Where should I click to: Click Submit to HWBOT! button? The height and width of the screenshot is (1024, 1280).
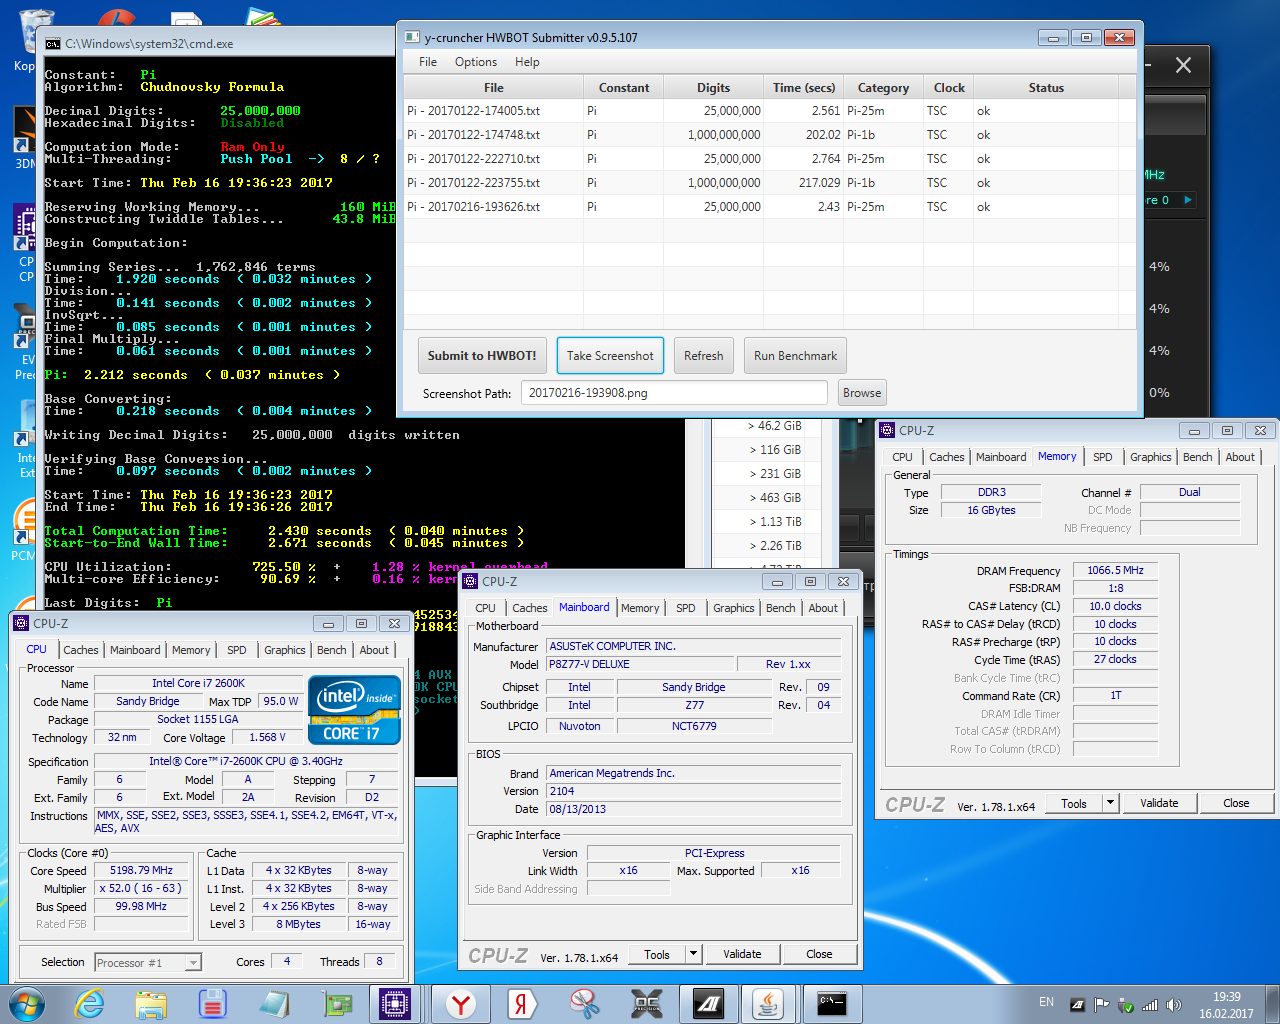point(482,356)
